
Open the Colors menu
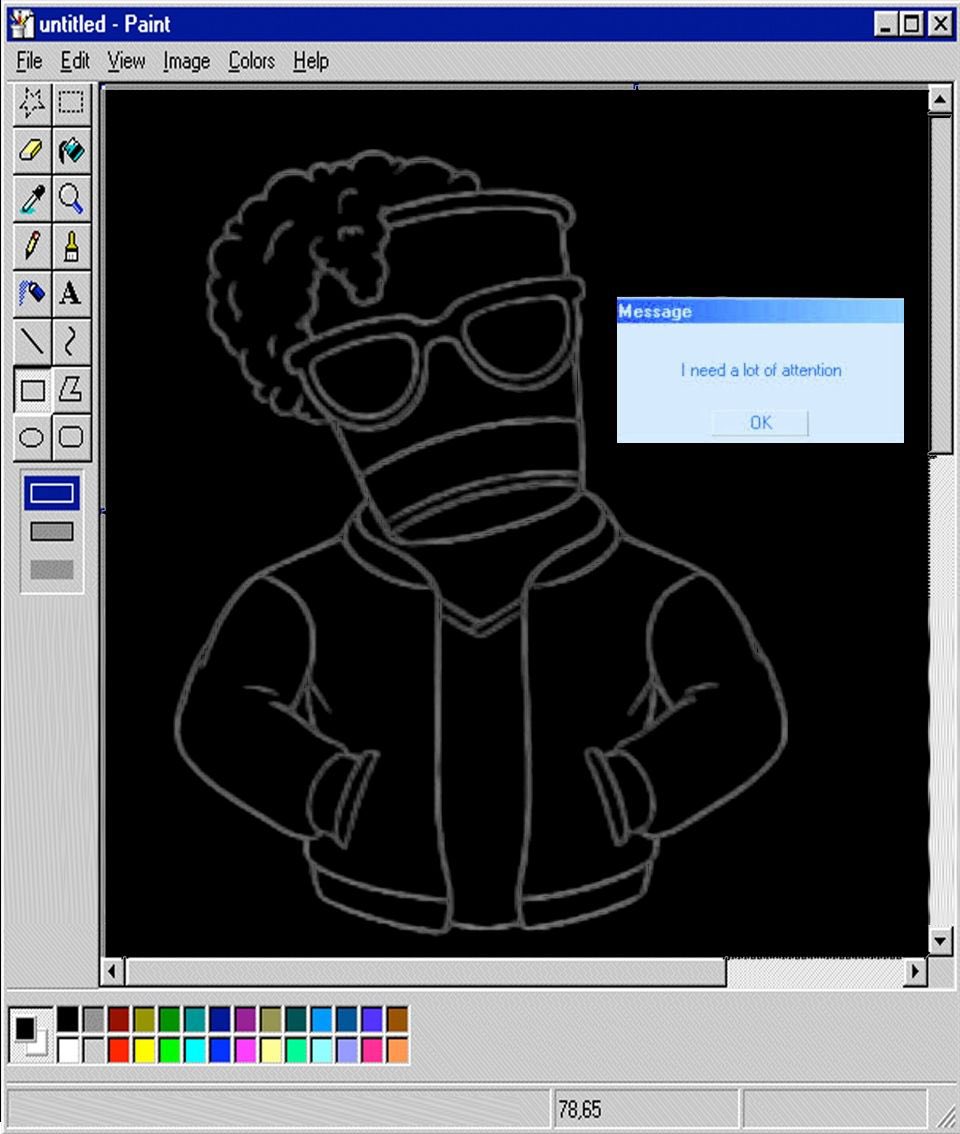pyautogui.click(x=251, y=61)
